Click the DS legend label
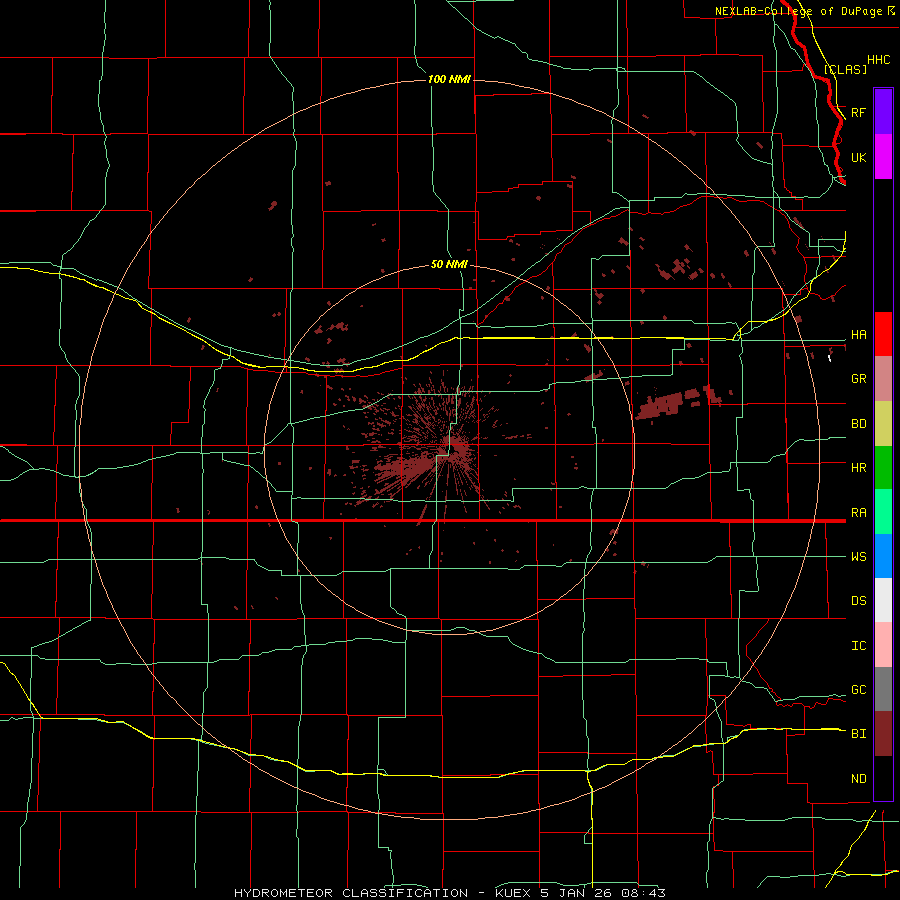The height and width of the screenshot is (900, 900). coord(858,601)
